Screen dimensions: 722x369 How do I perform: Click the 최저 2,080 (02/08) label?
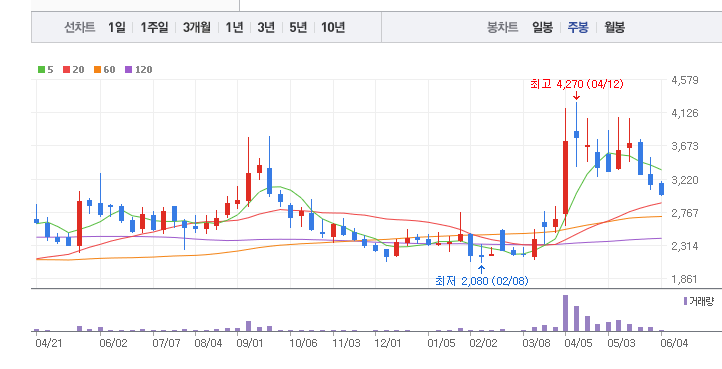coord(482,281)
